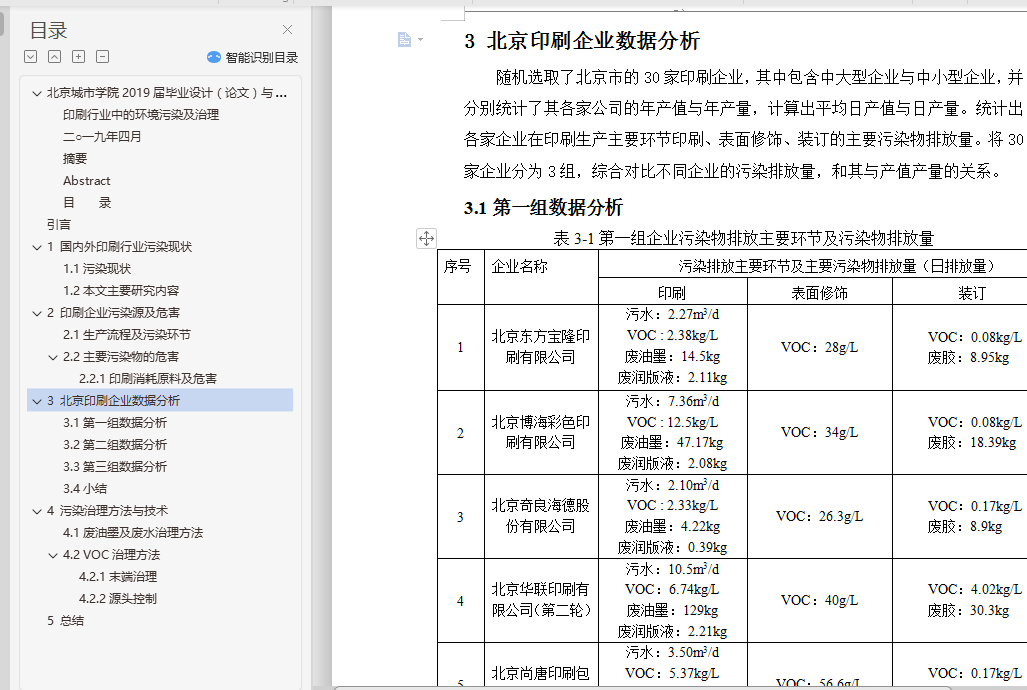Click cell 北京华联印刷有限公司(第二轮)
This screenshot has height=690, width=1027.
(x=541, y=600)
